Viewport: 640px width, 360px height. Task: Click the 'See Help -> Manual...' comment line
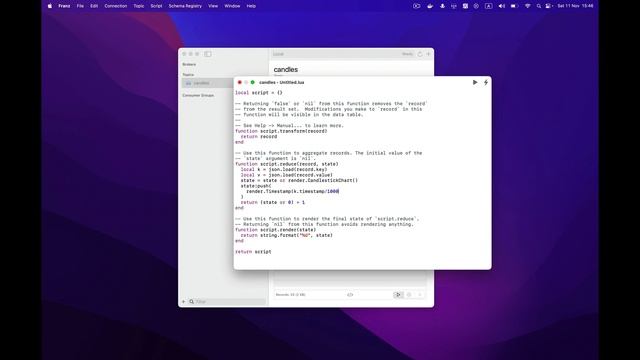tap(289, 126)
